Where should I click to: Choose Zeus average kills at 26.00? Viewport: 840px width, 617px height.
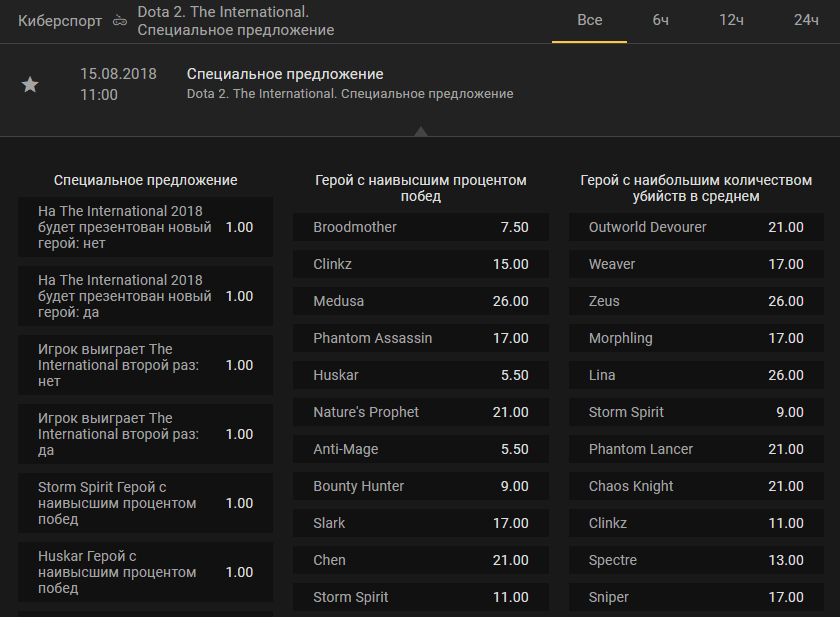click(x=696, y=301)
